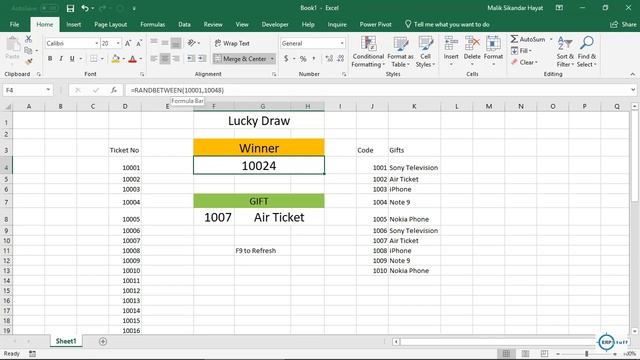640x360 pixels.
Task: Apply the yellow fill color bucket
Action: click(x=116, y=59)
